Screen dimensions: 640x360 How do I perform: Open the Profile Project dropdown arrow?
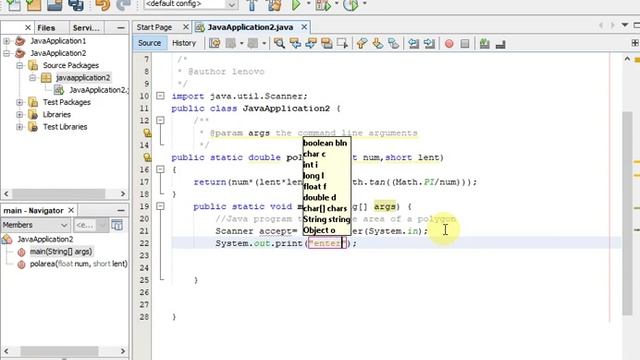[364, 4]
